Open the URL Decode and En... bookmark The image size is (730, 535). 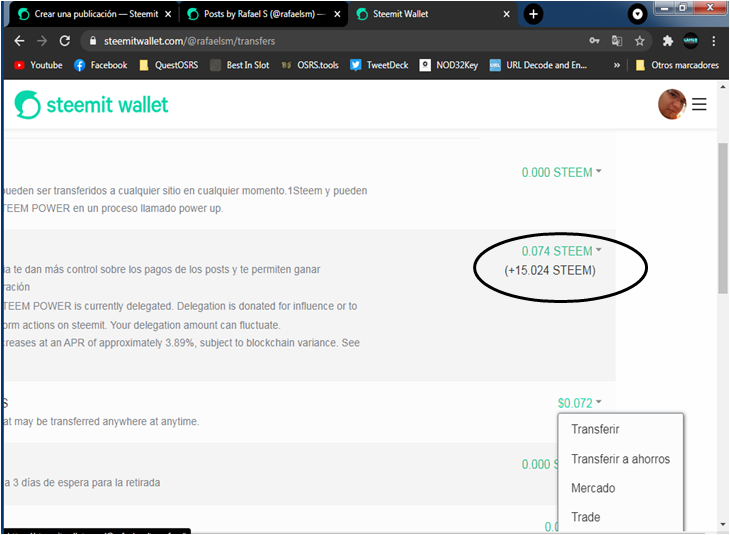click(538, 65)
